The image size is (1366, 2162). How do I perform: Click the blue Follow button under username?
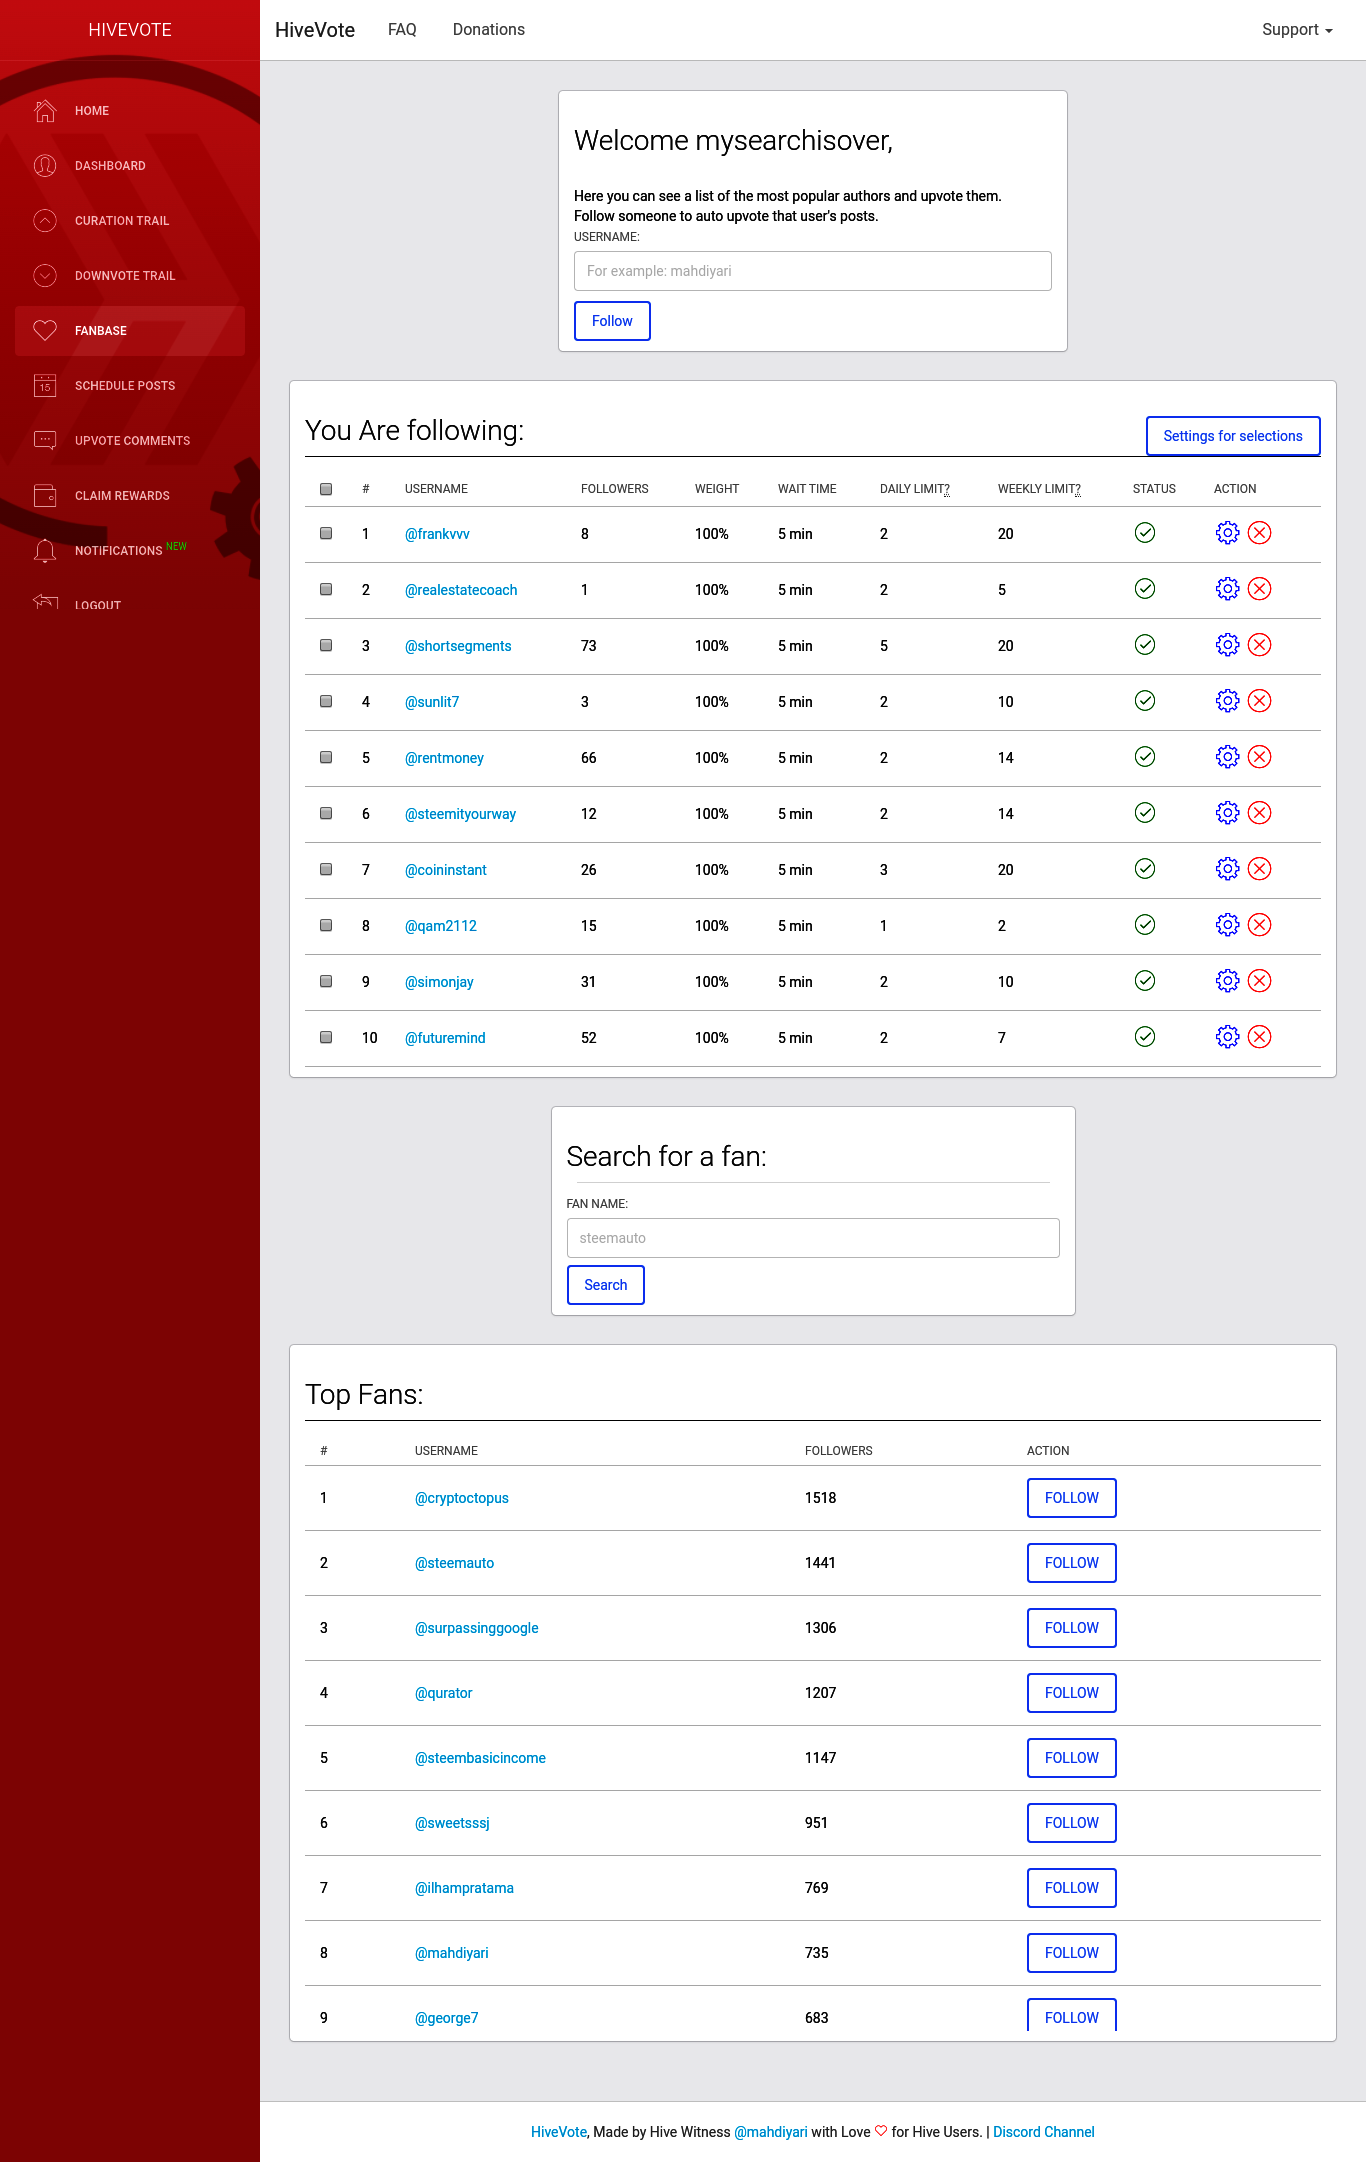612,321
